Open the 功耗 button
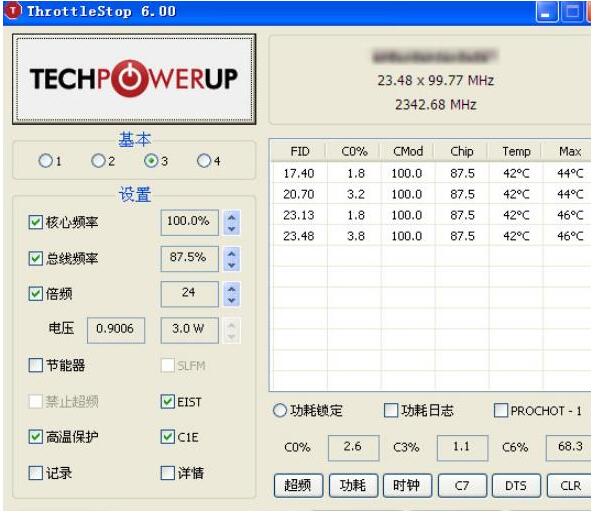The width and height of the screenshot is (593, 514). tap(353, 485)
